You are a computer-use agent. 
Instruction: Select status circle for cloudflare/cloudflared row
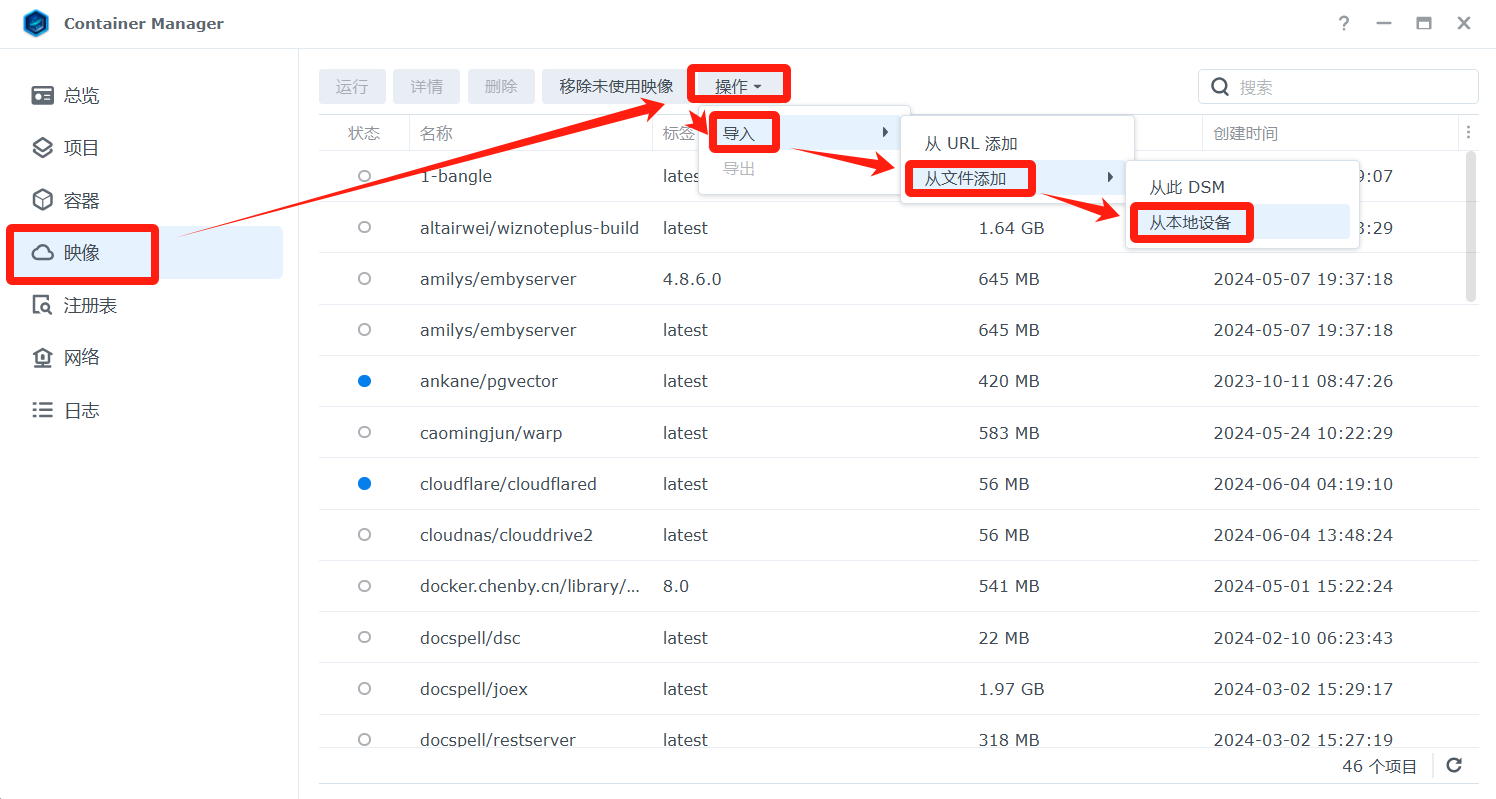(364, 484)
